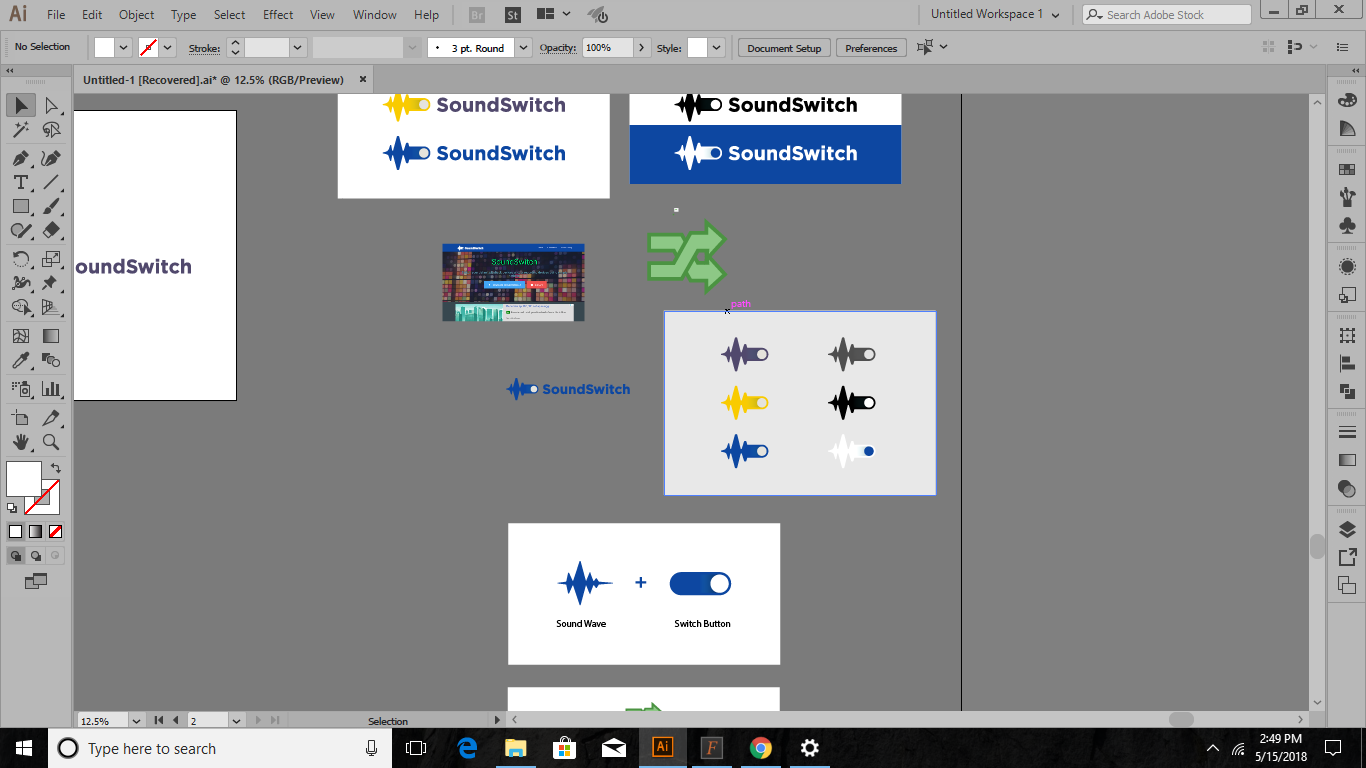1366x768 pixels.
Task: Open the variable width profile dropdown
Action: point(411,47)
